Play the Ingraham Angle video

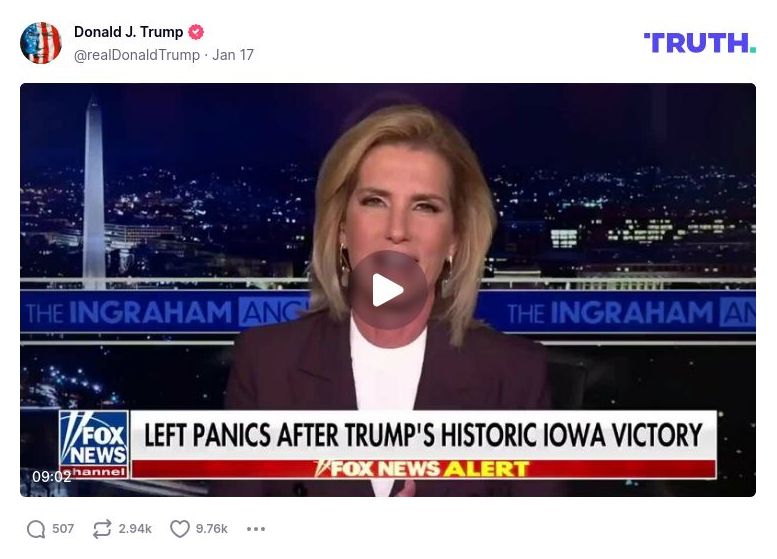coord(388,290)
